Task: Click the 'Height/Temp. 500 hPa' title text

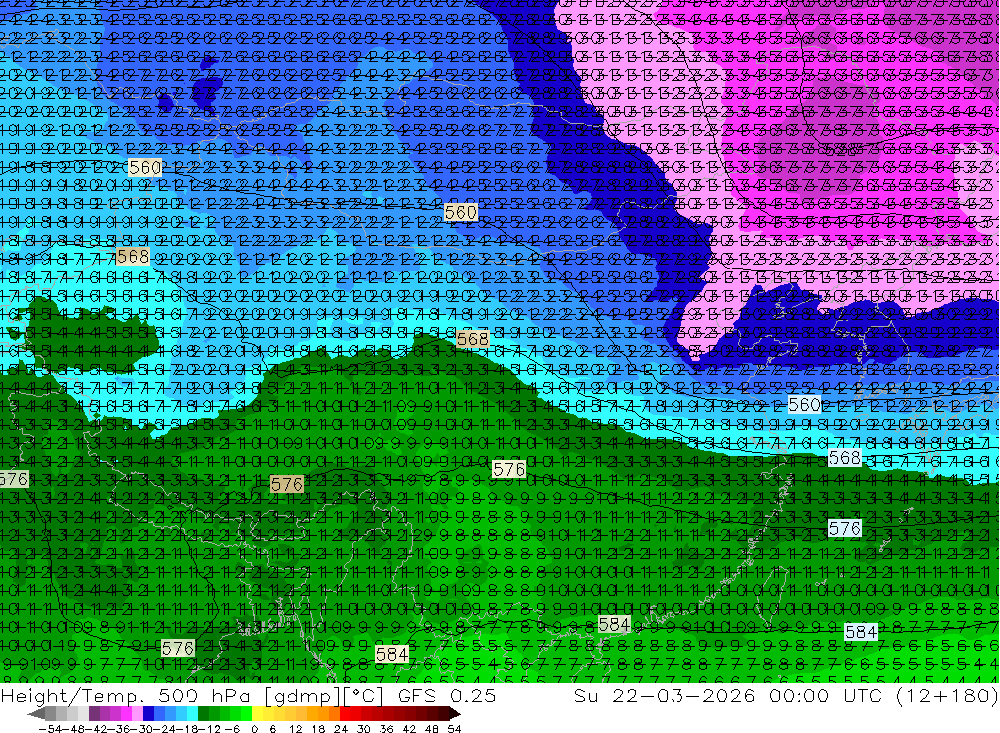Action: (124, 696)
